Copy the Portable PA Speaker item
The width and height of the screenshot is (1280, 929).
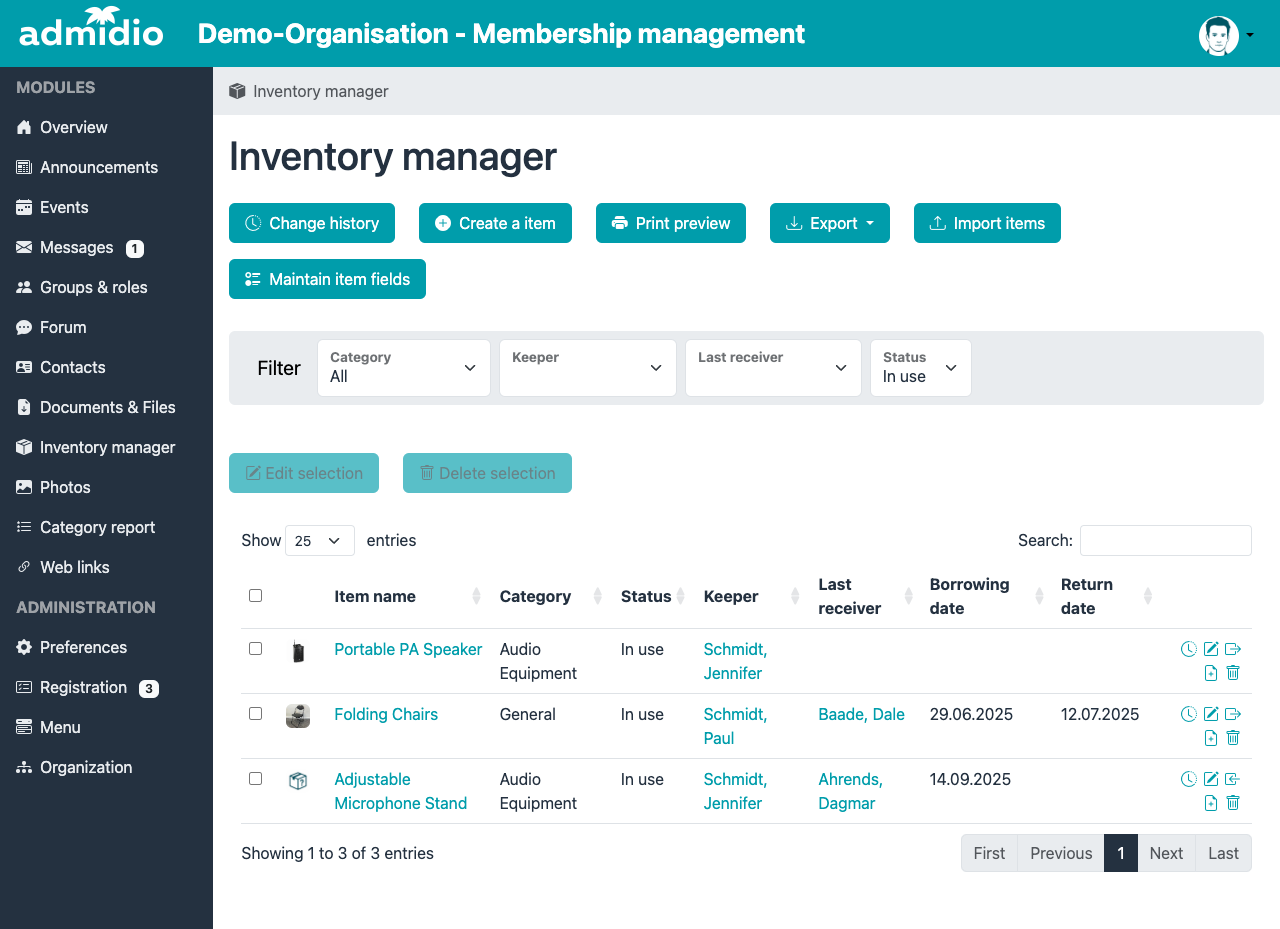pyautogui.click(x=1211, y=673)
